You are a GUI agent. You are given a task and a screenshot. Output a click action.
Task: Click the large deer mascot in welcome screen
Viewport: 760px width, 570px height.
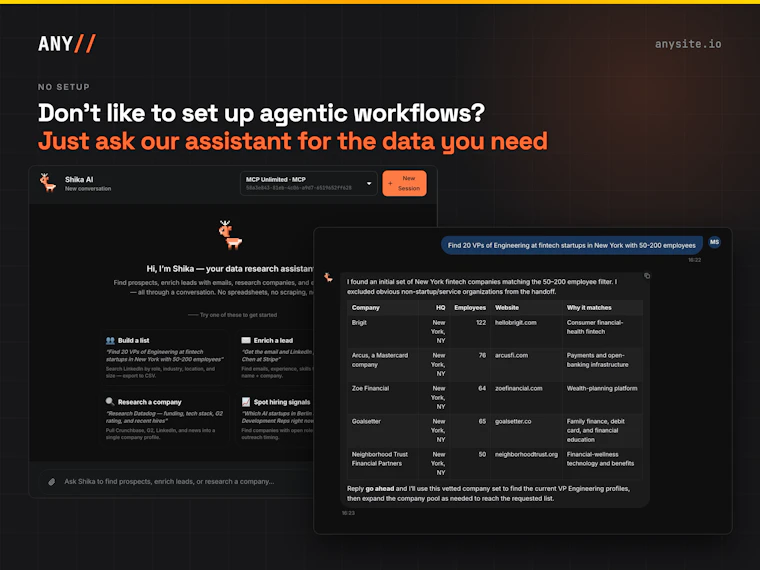[x=230, y=235]
